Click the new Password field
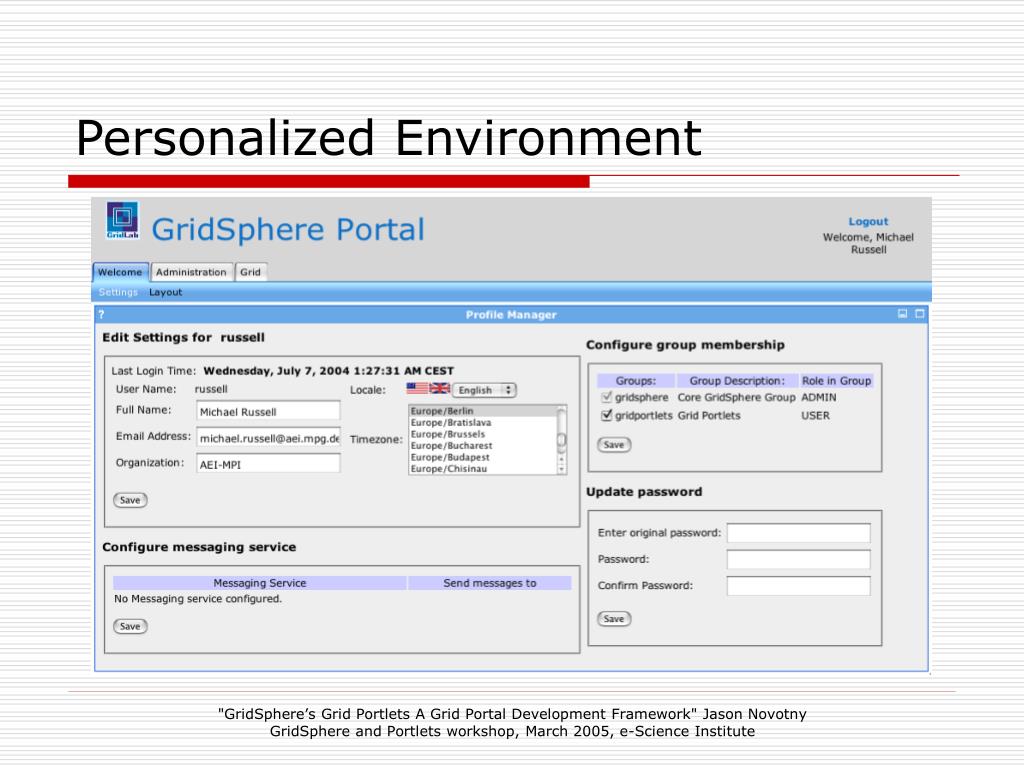This screenshot has height=768, width=1024. (799, 559)
